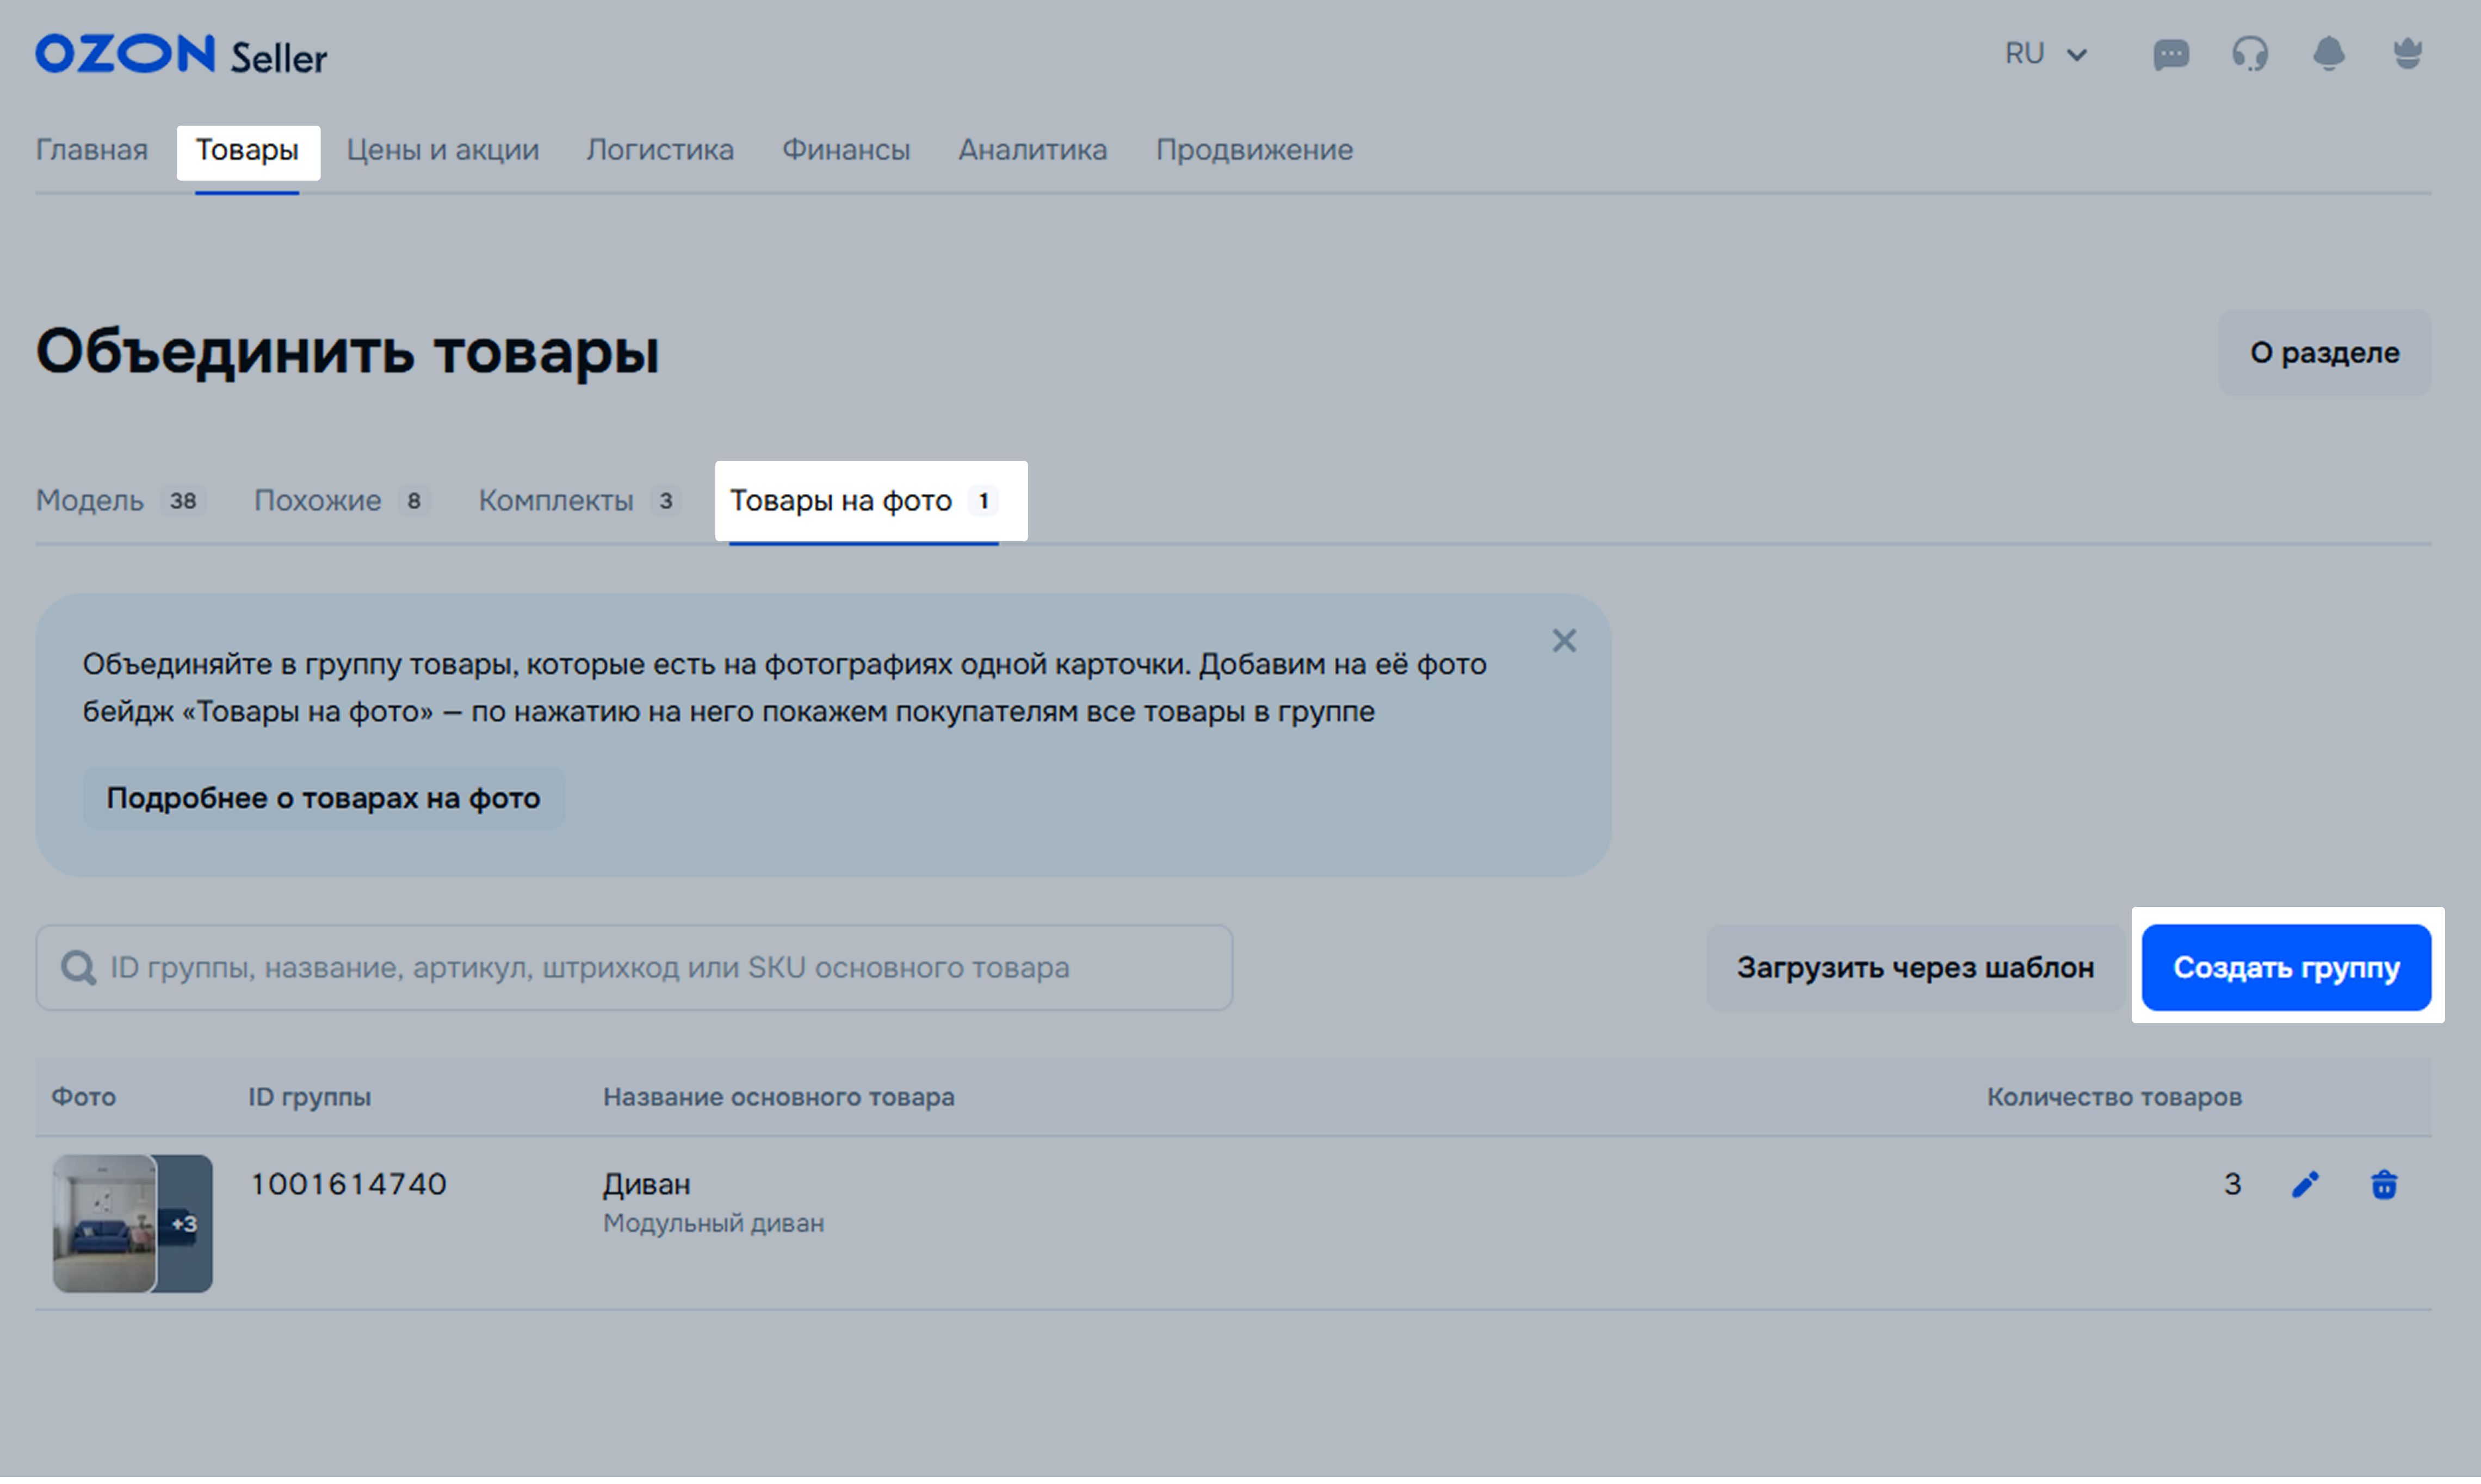Click the search magnifier icon

pyautogui.click(x=78, y=968)
